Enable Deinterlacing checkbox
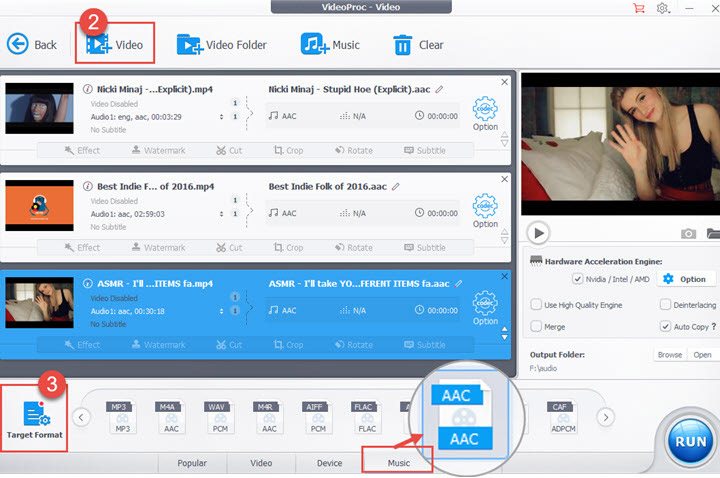720x478 pixels. point(665,304)
